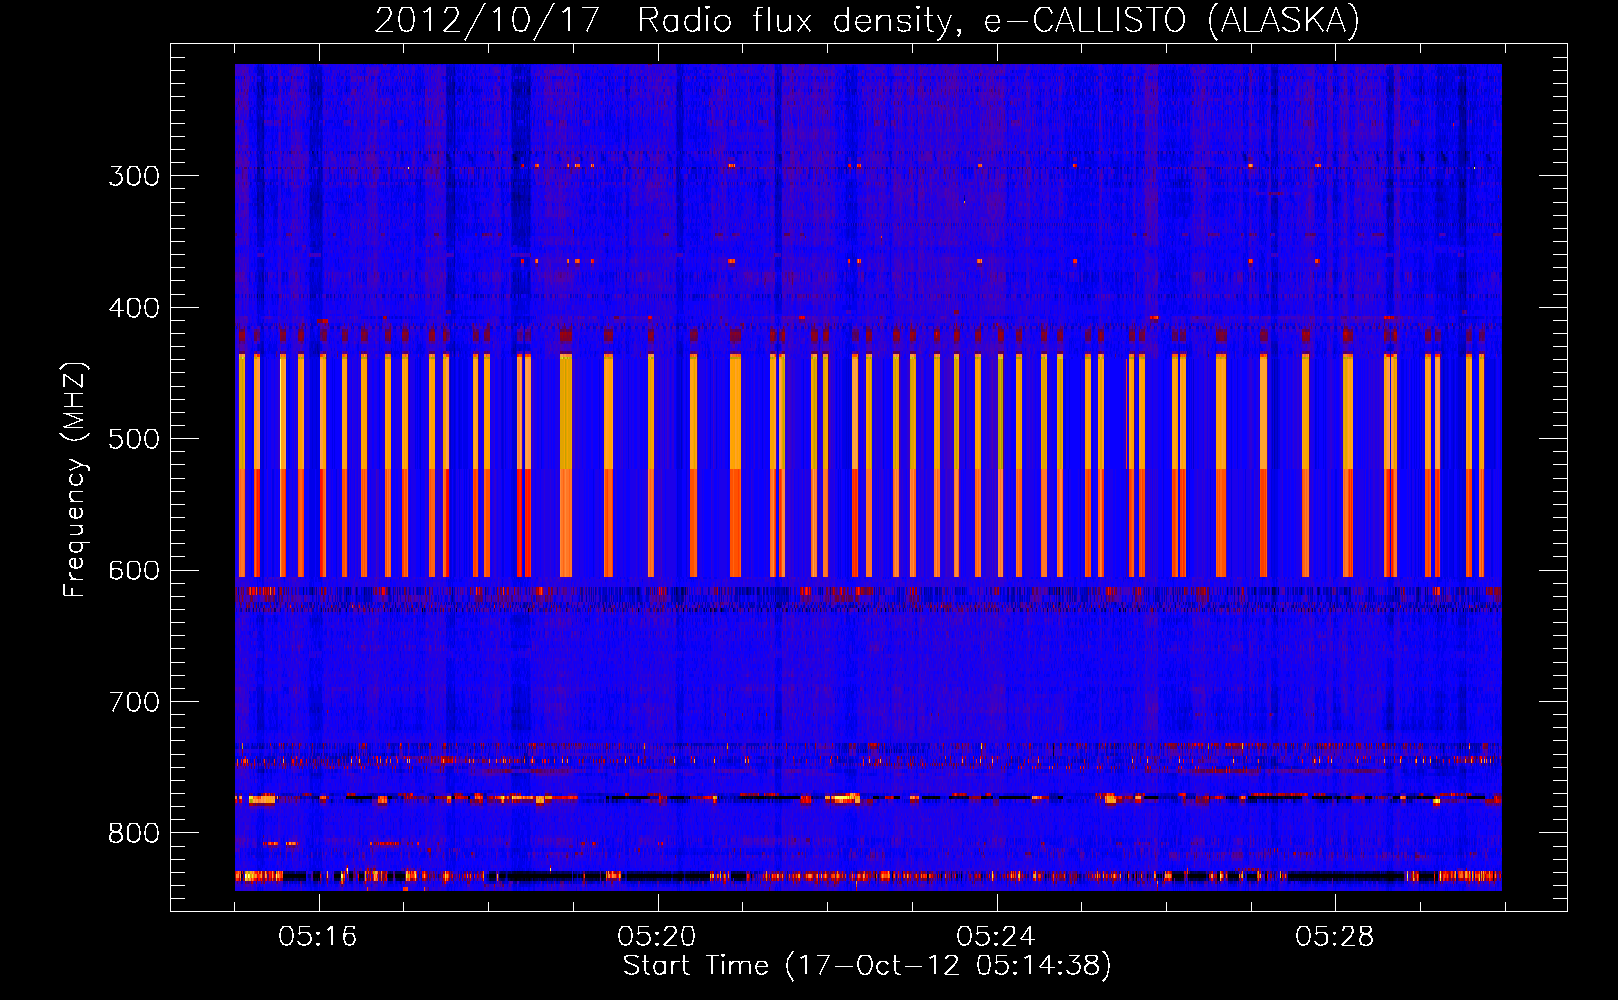The width and height of the screenshot is (1618, 1000).
Task: Click the date "2012/10/17" in the title
Action: [486, 20]
